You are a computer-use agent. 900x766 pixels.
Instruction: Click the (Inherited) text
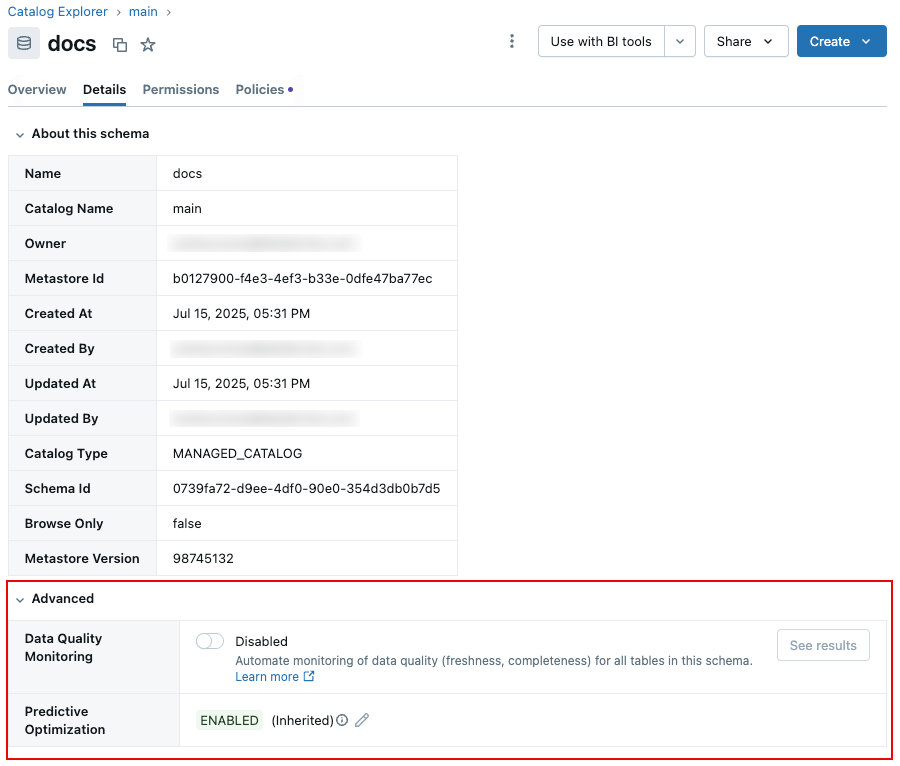tap(302, 720)
